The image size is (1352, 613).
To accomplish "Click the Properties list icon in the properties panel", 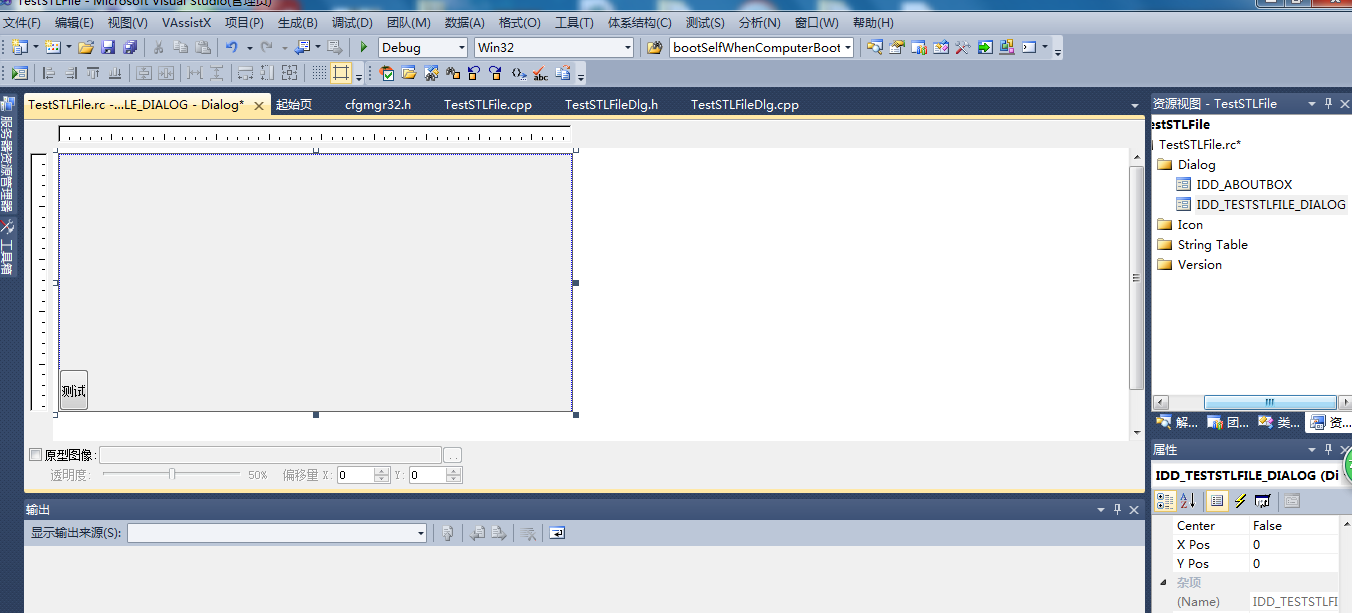I will tap(1217, 501).
